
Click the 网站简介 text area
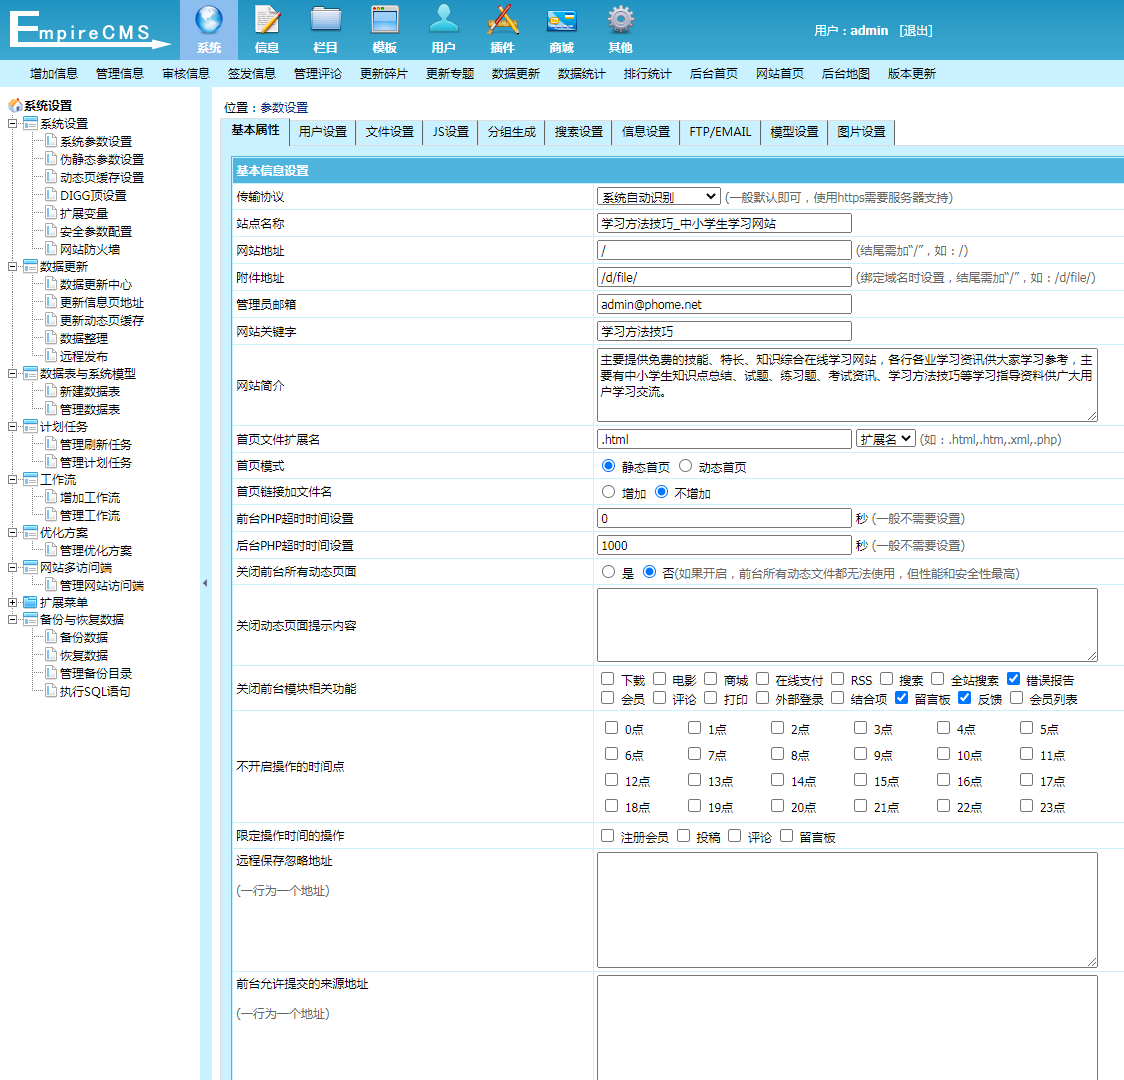pos(847,385)
